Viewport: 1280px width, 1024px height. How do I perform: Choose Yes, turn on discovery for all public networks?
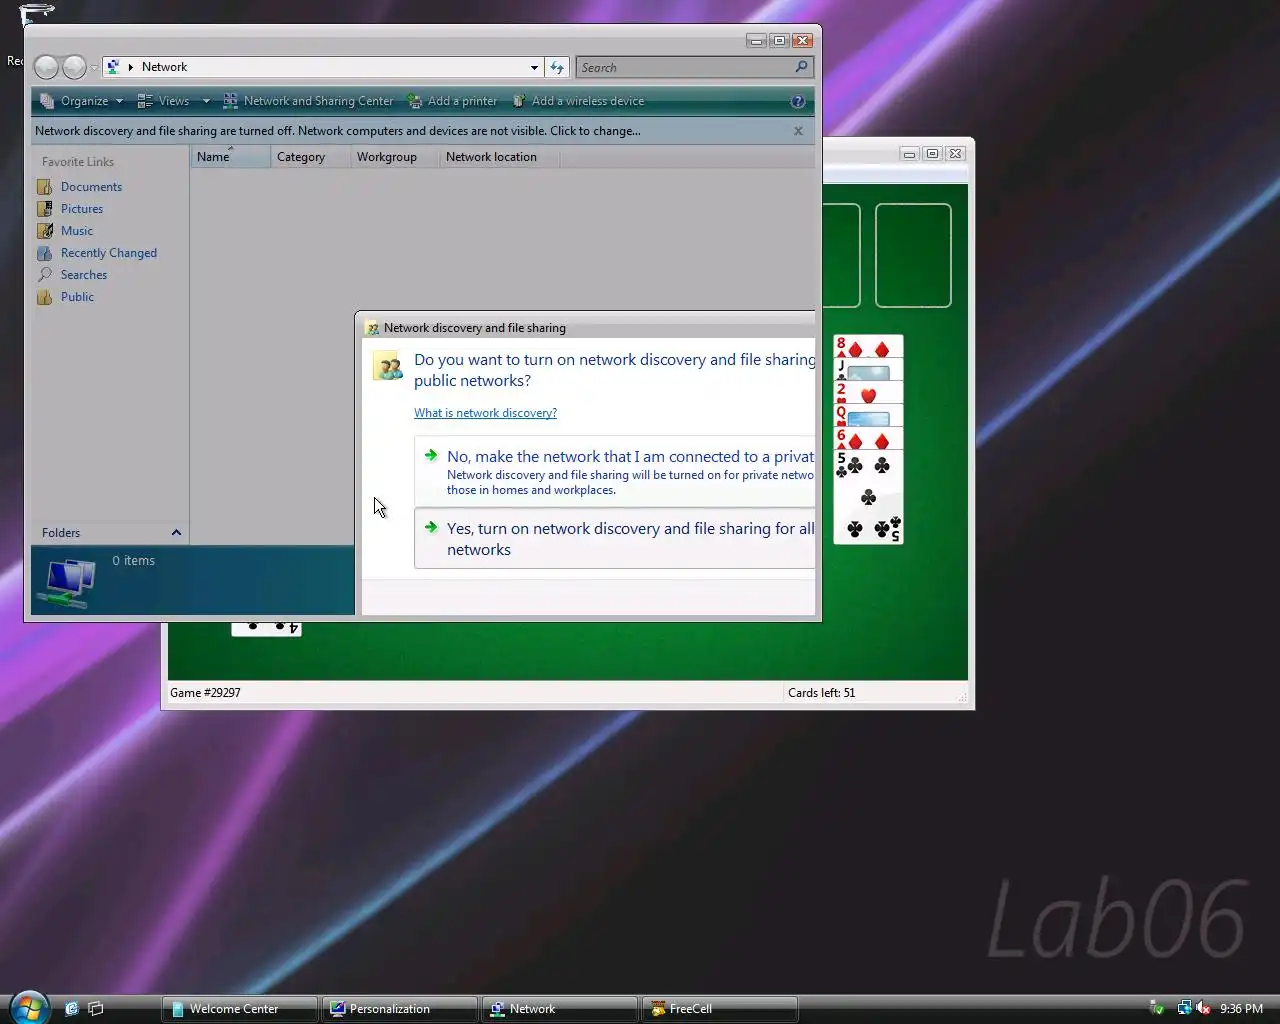coord(614,539)
